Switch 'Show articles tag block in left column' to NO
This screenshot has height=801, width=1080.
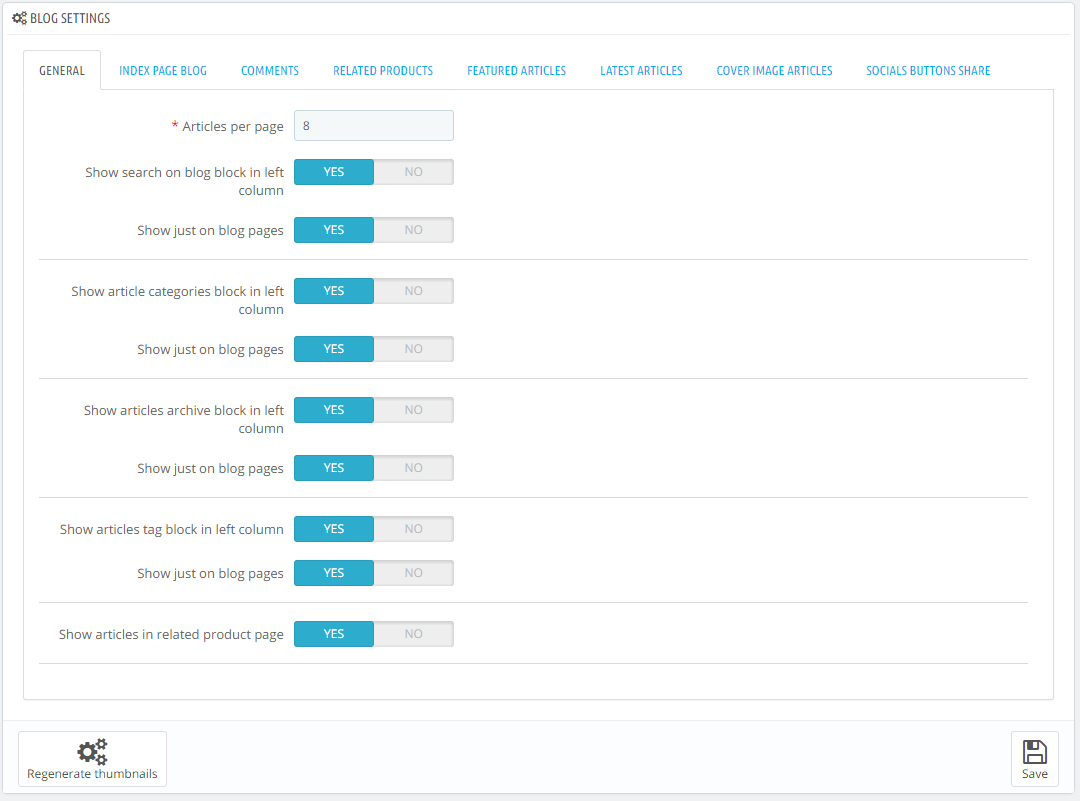tap(414, 529)
